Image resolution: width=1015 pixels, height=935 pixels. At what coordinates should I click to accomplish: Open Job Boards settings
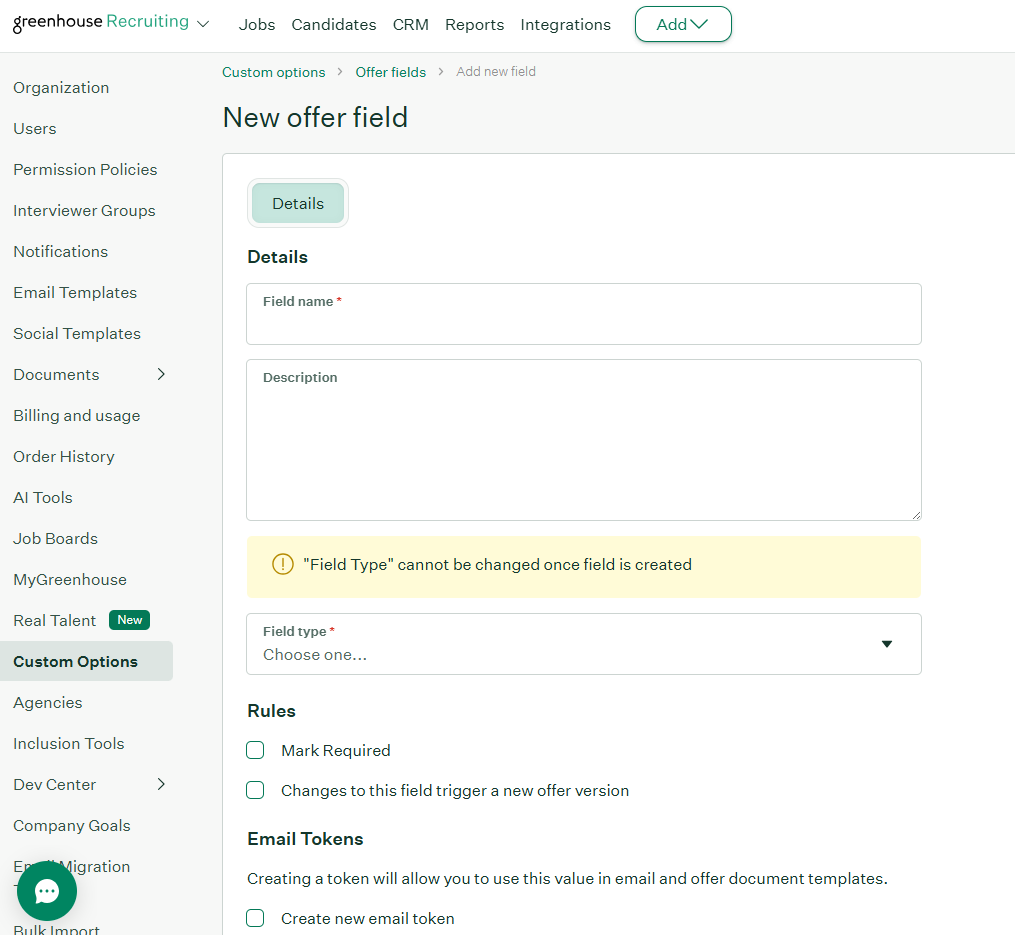56,538
